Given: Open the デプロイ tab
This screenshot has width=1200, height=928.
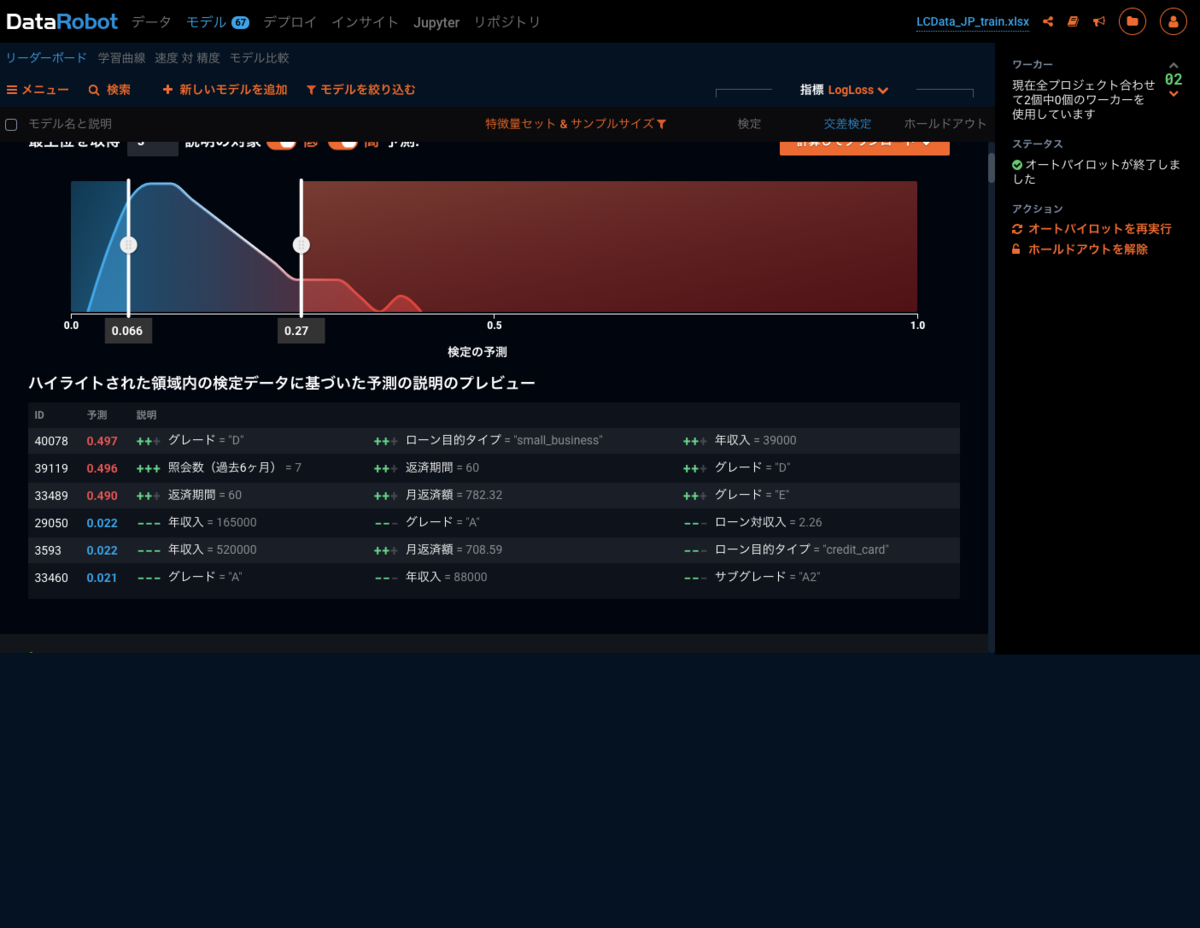Looking at the screenshot, I should (290, 22).
